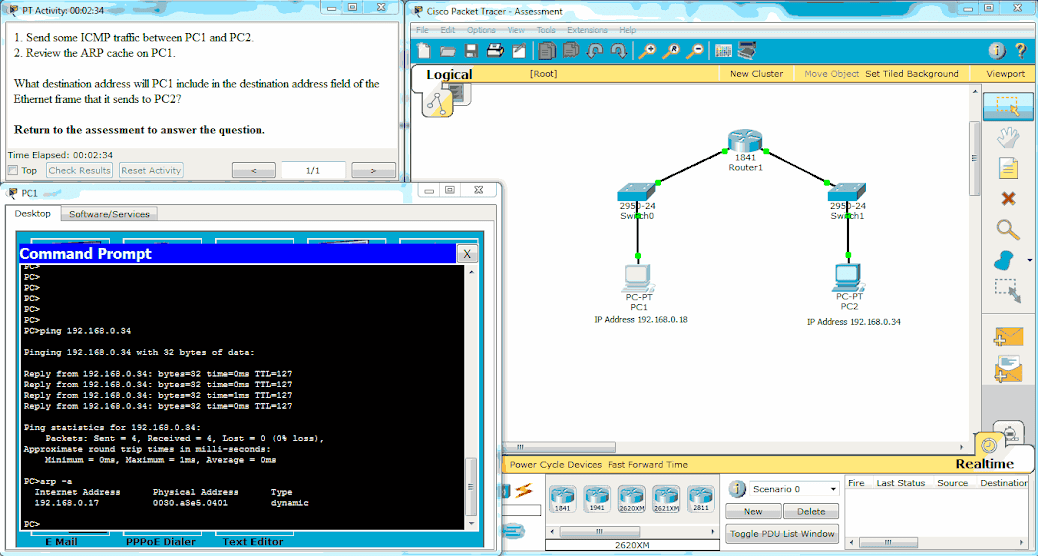
Task: Click Power Cycle Devices
Action: pos(555,465)
